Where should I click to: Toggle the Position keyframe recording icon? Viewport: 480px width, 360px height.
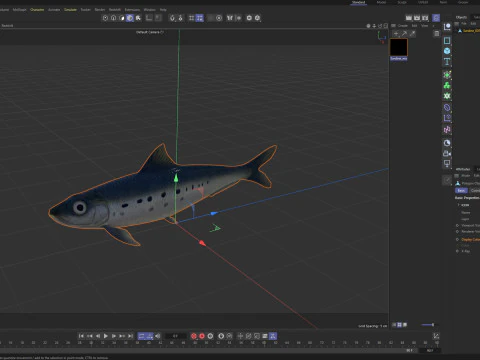coord(240,336)
